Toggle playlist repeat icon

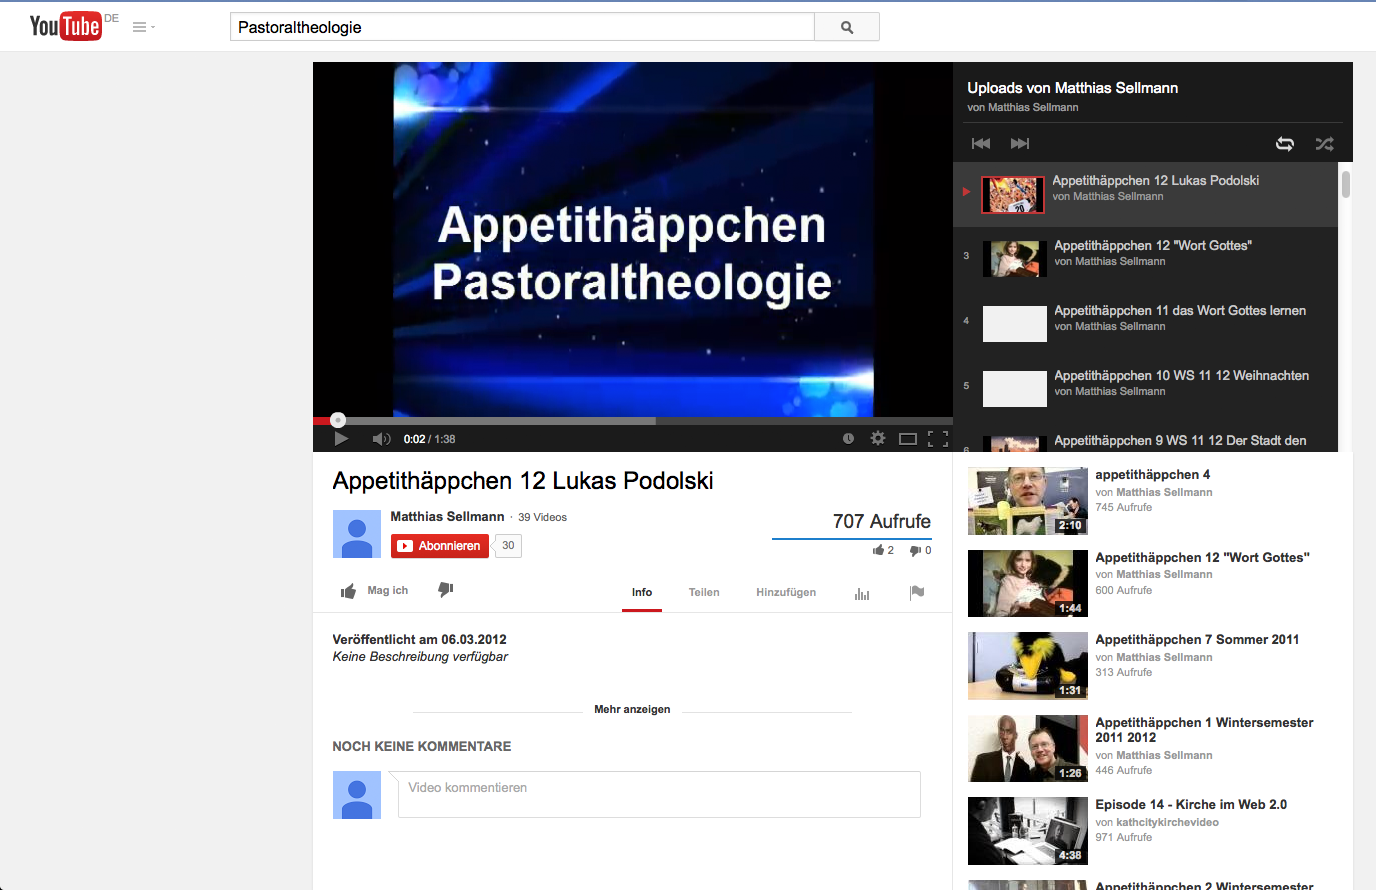coord(1285,144)
